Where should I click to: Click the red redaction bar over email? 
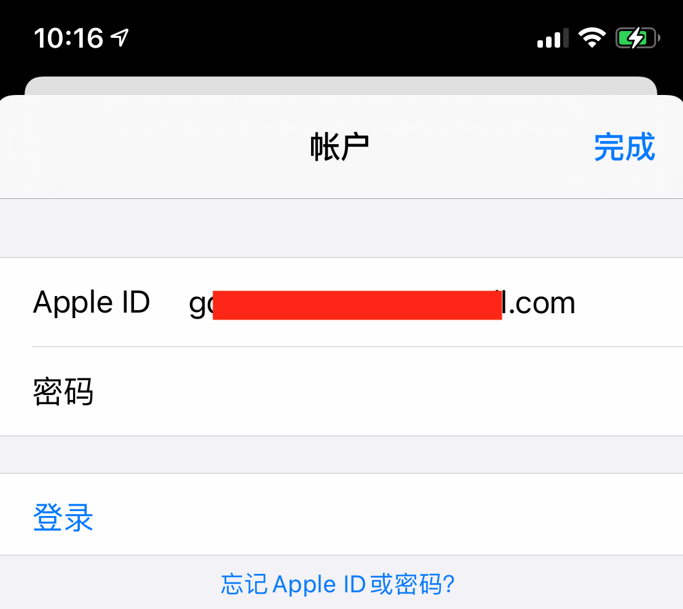pyautogui.click(x=357, y=305)
